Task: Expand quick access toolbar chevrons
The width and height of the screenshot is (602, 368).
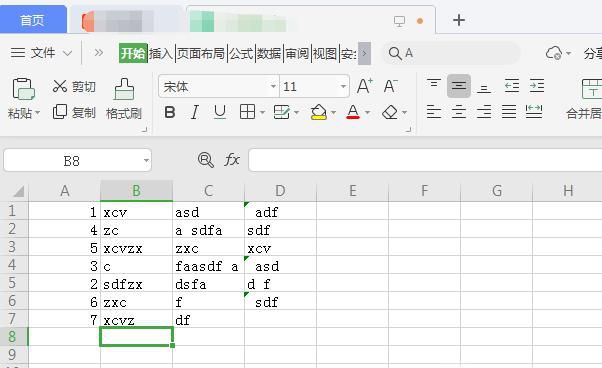Action: pyautogui.click(x=99, y=53)
